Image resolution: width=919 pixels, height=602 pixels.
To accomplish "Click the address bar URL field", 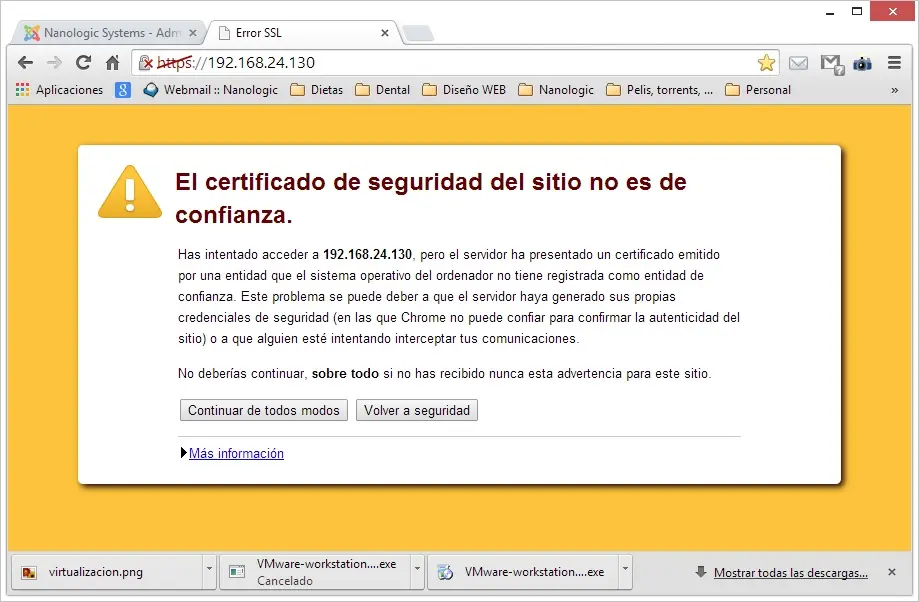I will tap(455, 62).
